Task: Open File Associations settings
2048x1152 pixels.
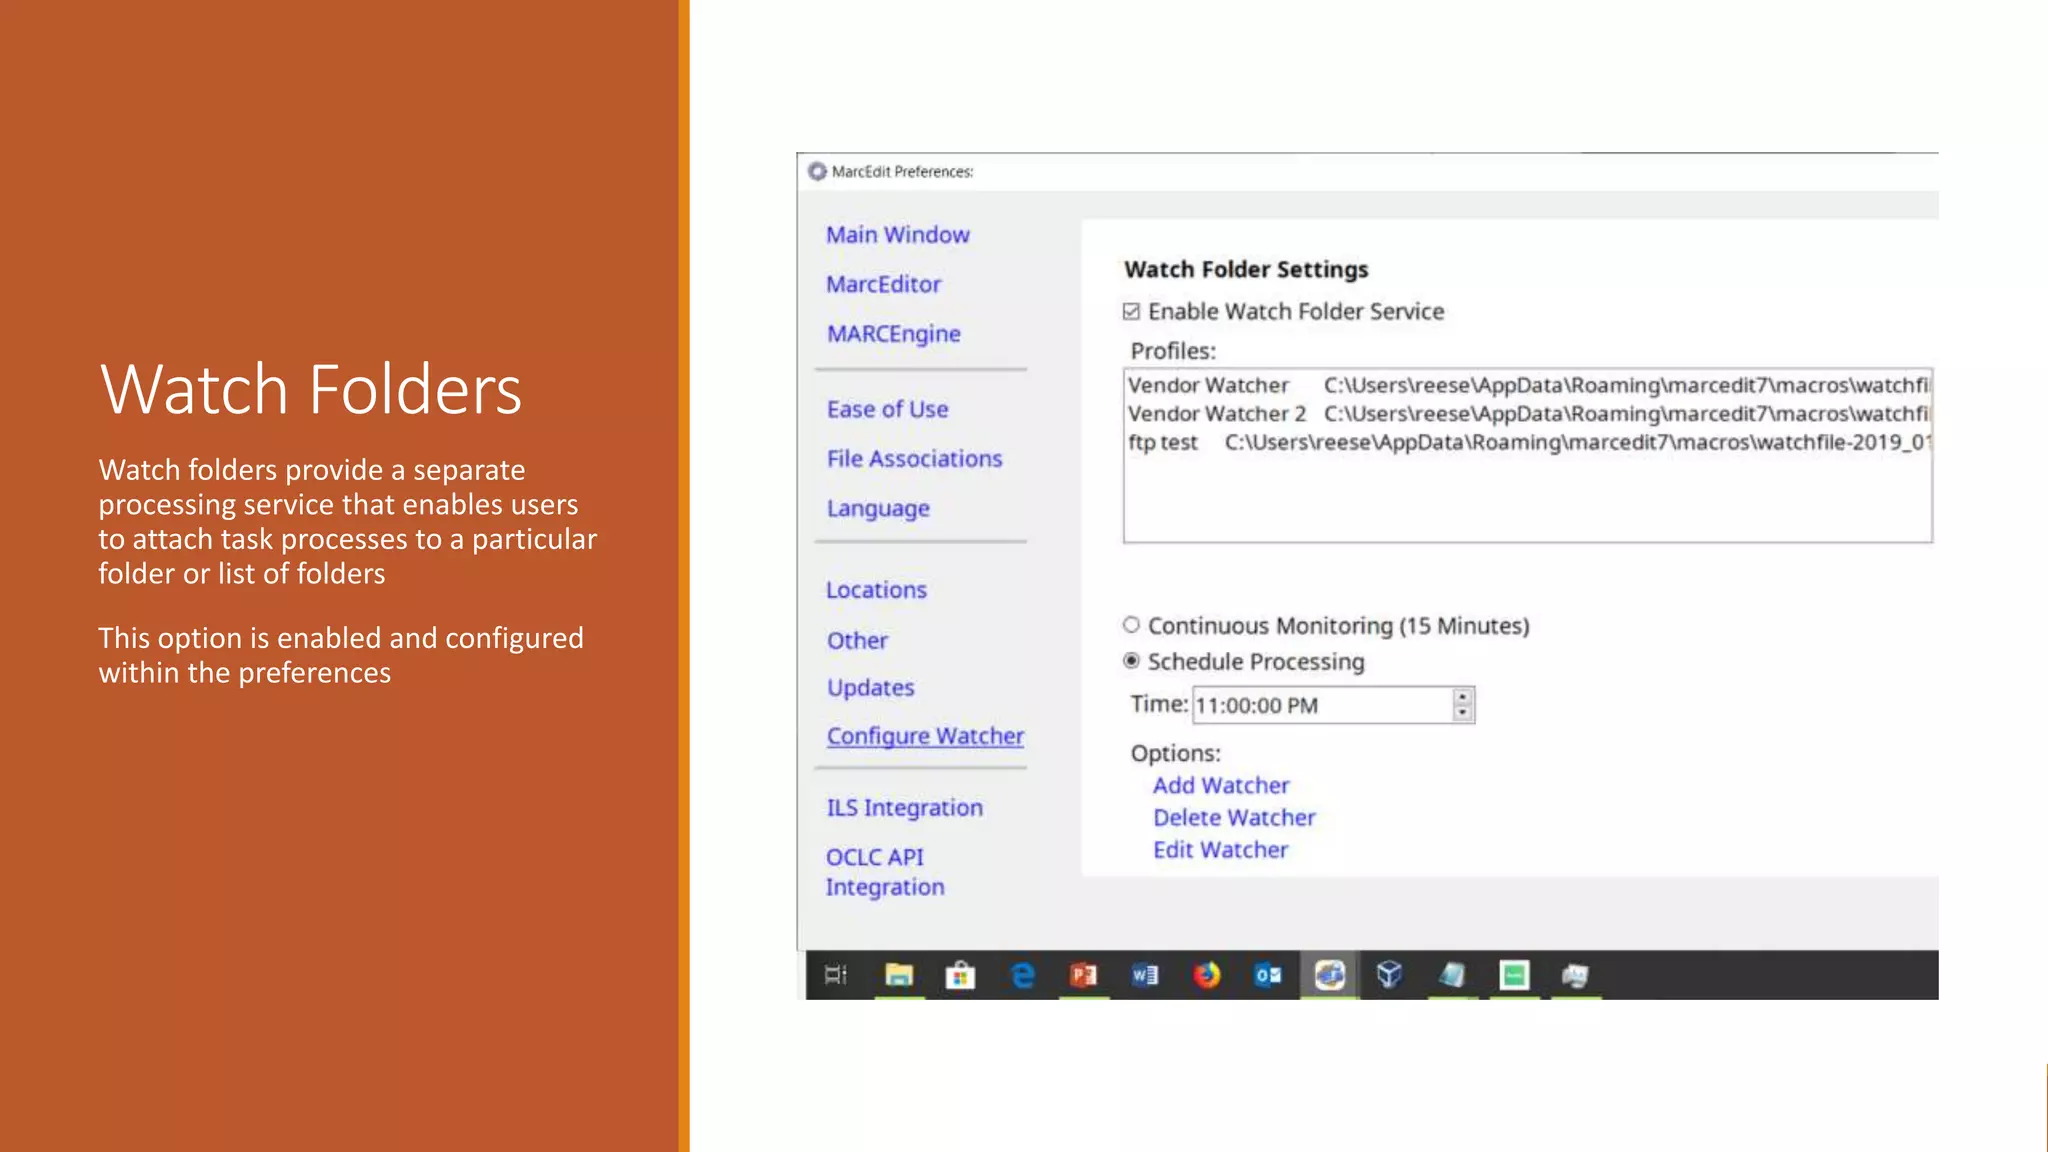Action: [914, 459]
